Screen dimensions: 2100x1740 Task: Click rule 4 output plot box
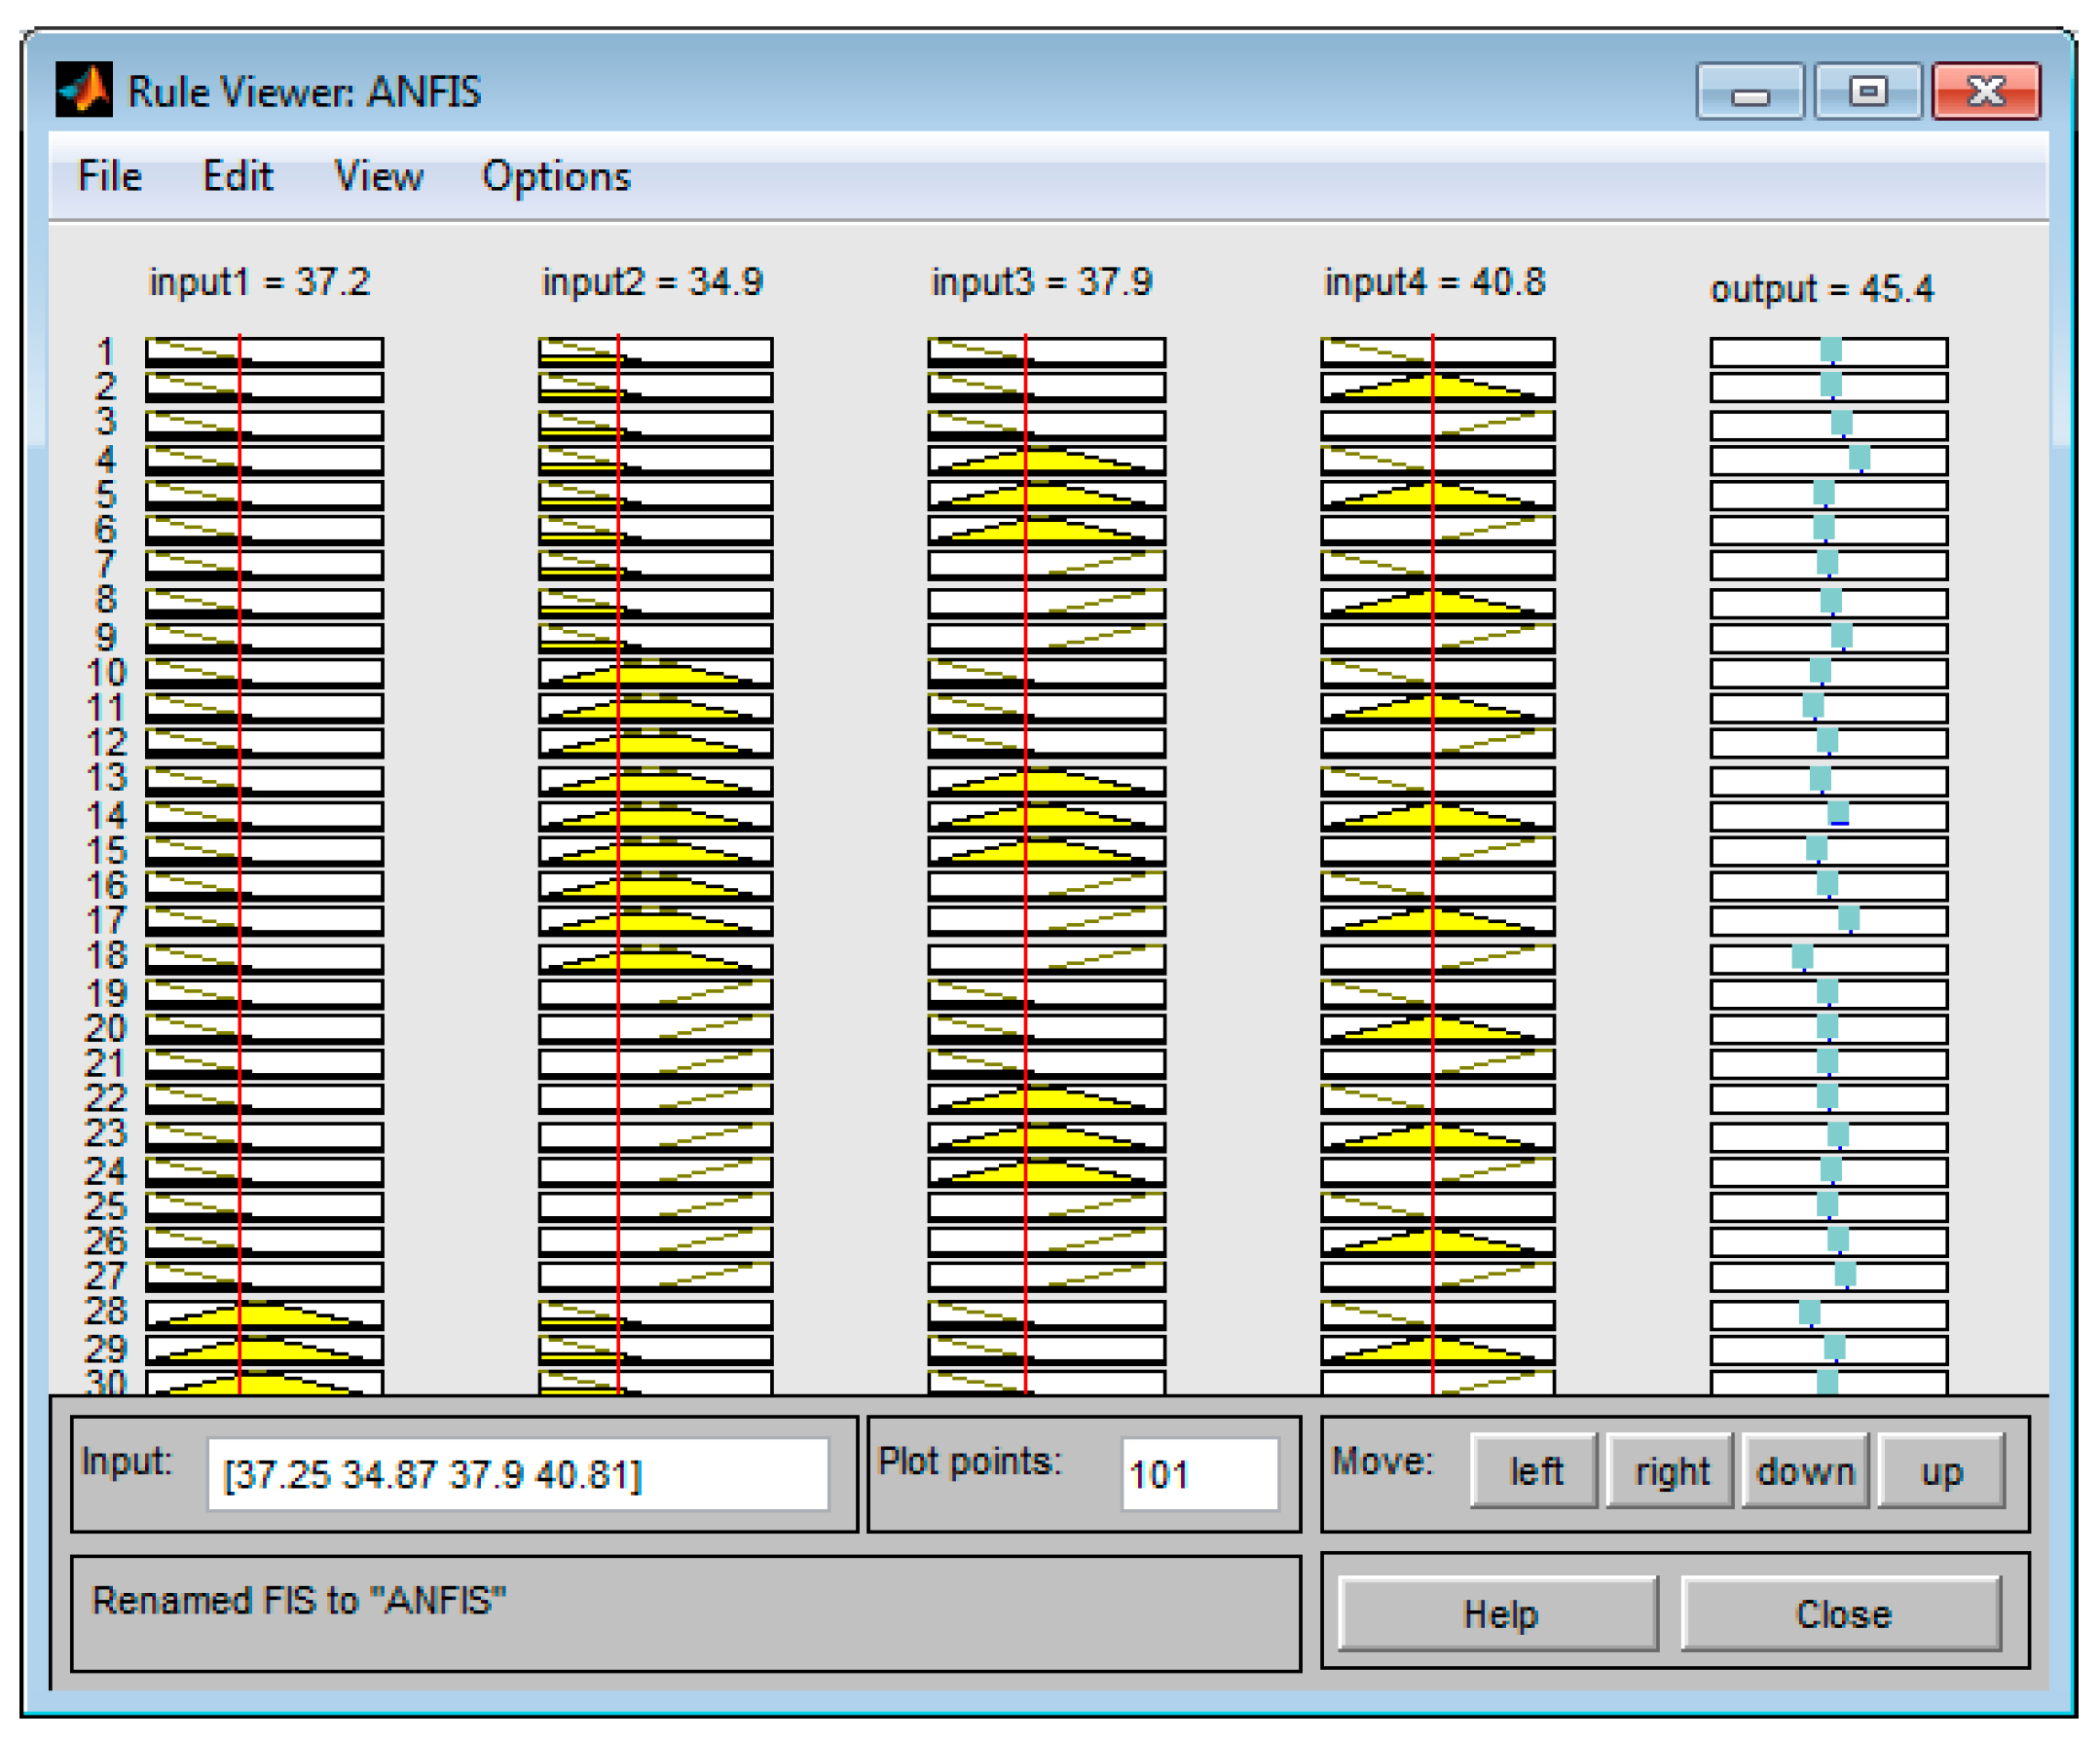click(x=1828, y=460)
